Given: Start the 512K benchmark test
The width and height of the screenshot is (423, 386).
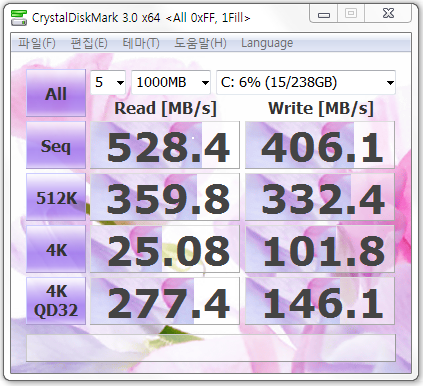Looking at the screenshot, I should click(x=56, y=197).
